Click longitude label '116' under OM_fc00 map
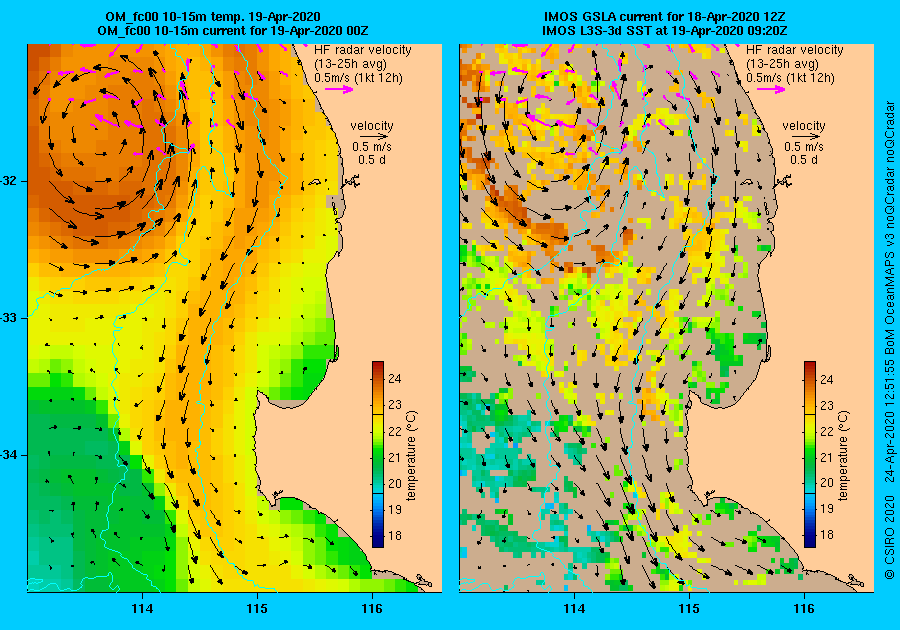Image resolution: width=900 pixels, height=630 pixels. 372,609
